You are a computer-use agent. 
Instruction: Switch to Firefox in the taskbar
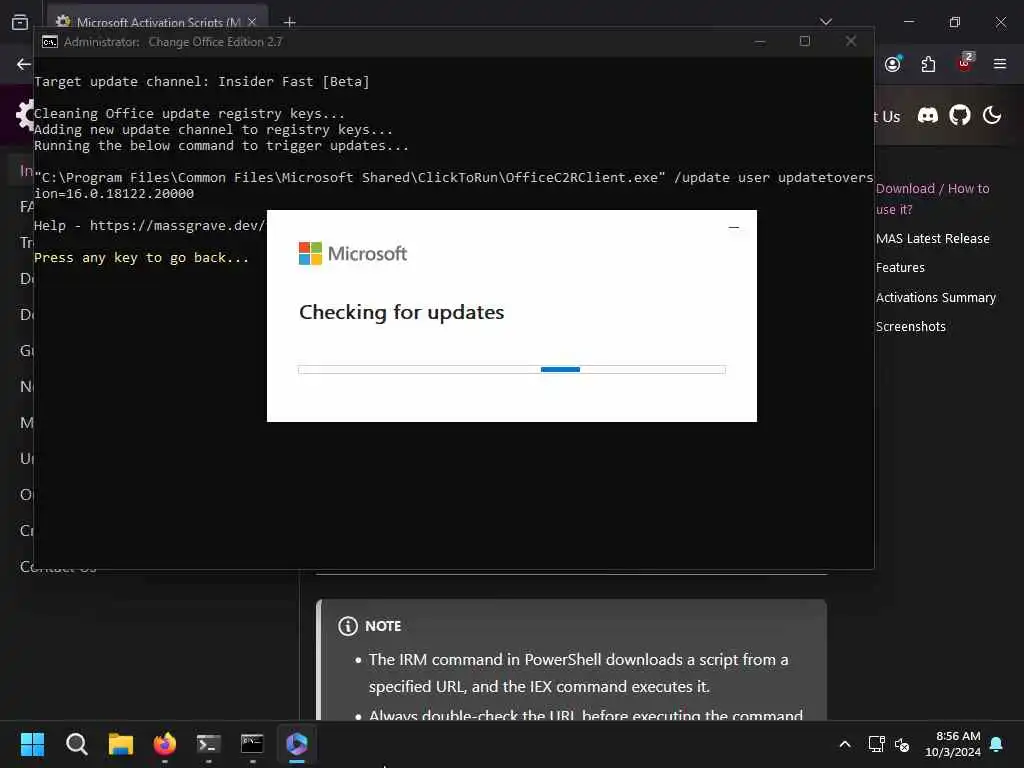tap(165, 744)
